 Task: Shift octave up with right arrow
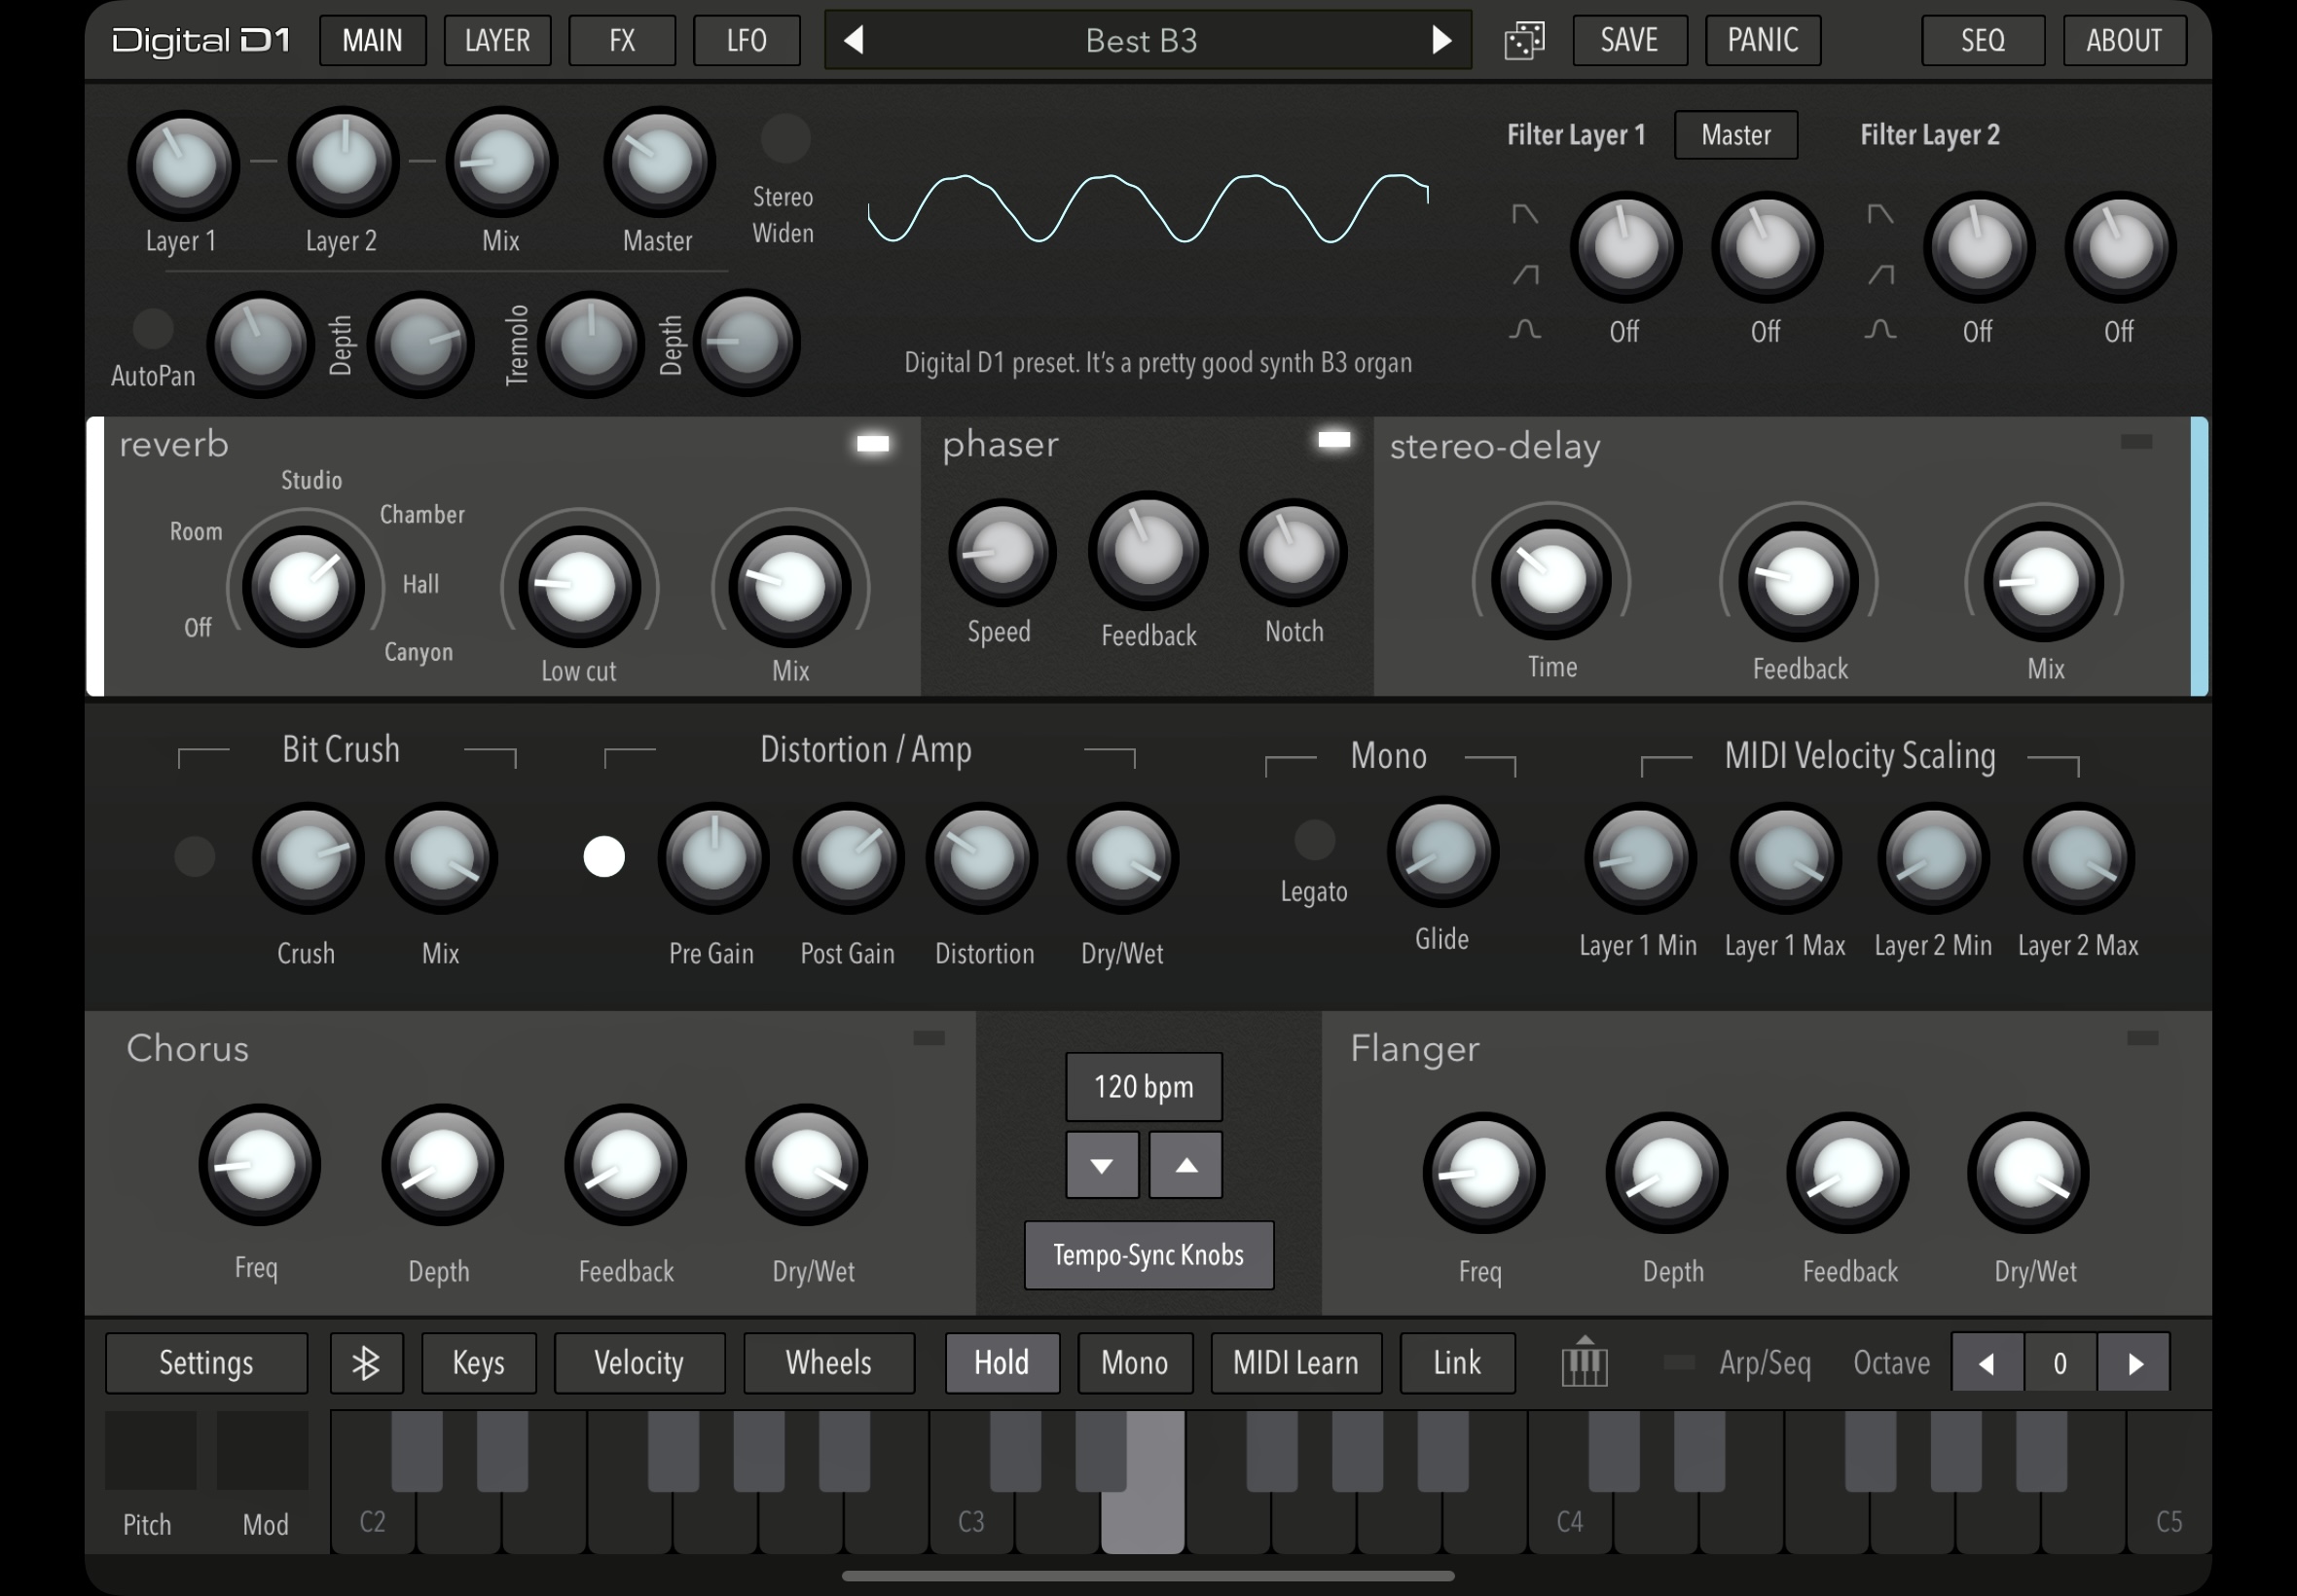2135,1363
